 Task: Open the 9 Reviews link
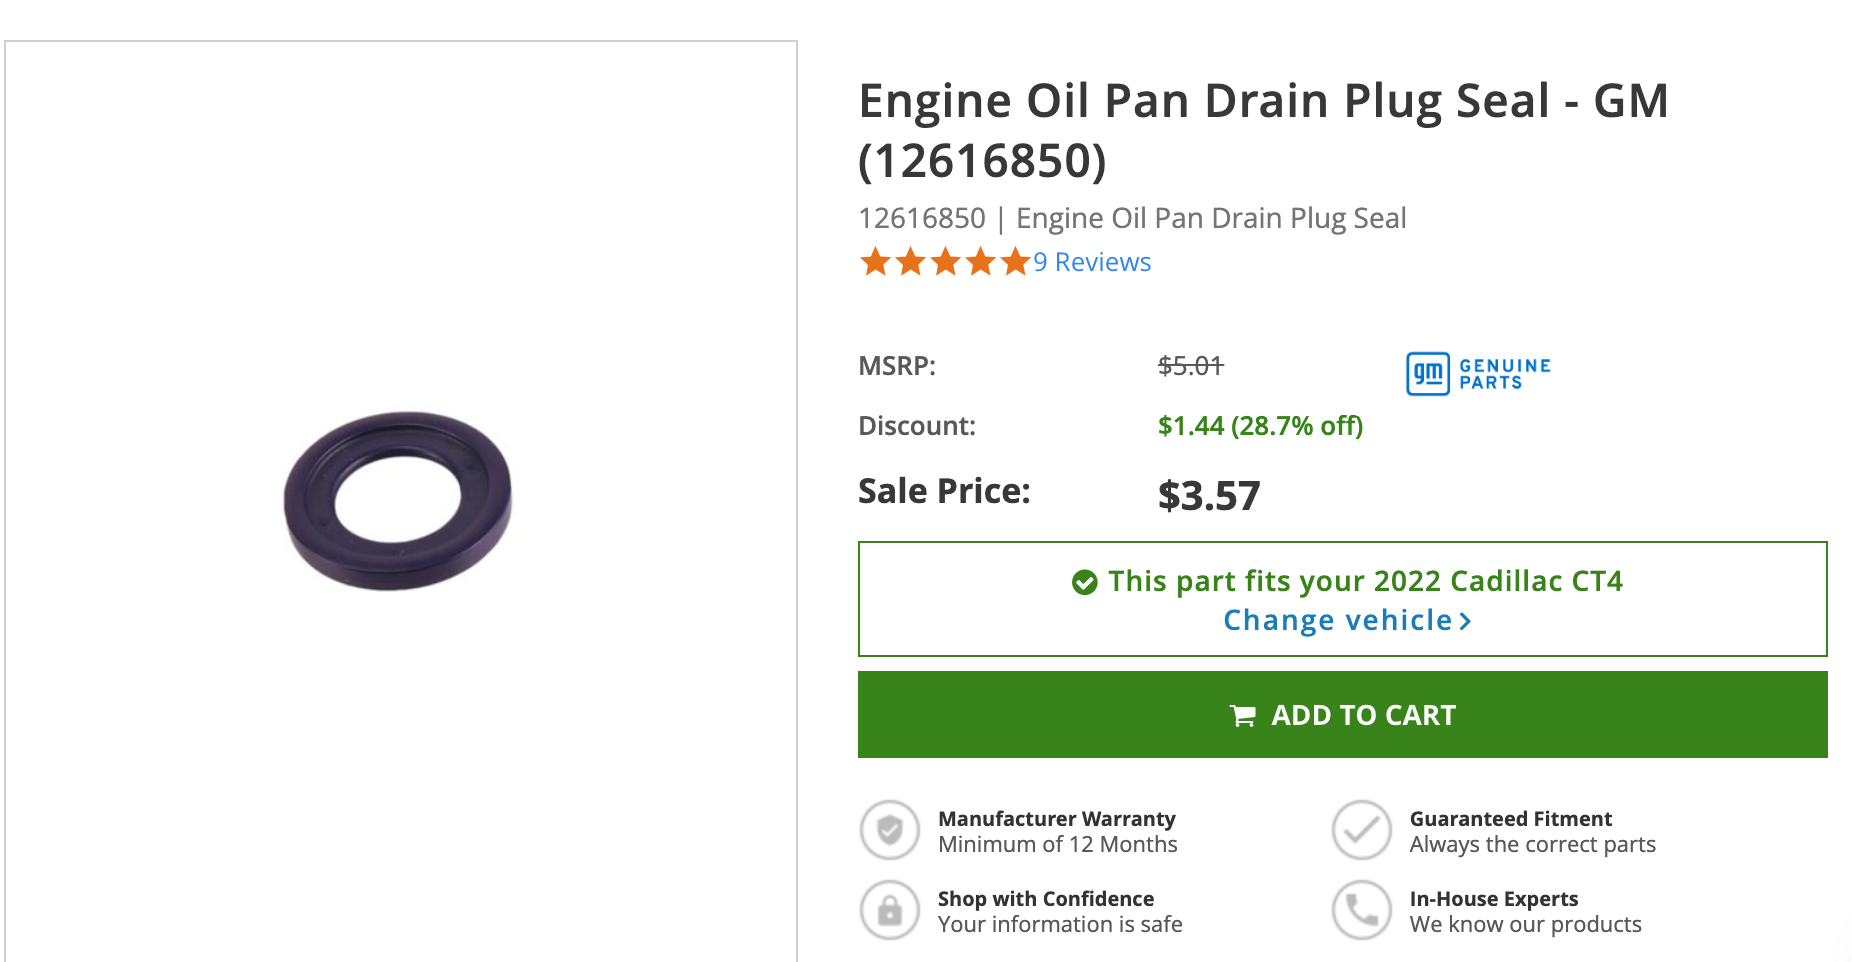point(1092,262)
